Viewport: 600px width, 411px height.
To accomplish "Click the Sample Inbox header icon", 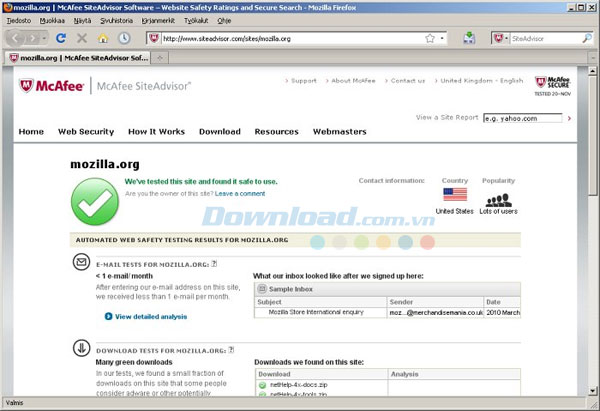I will click(262, 289).
